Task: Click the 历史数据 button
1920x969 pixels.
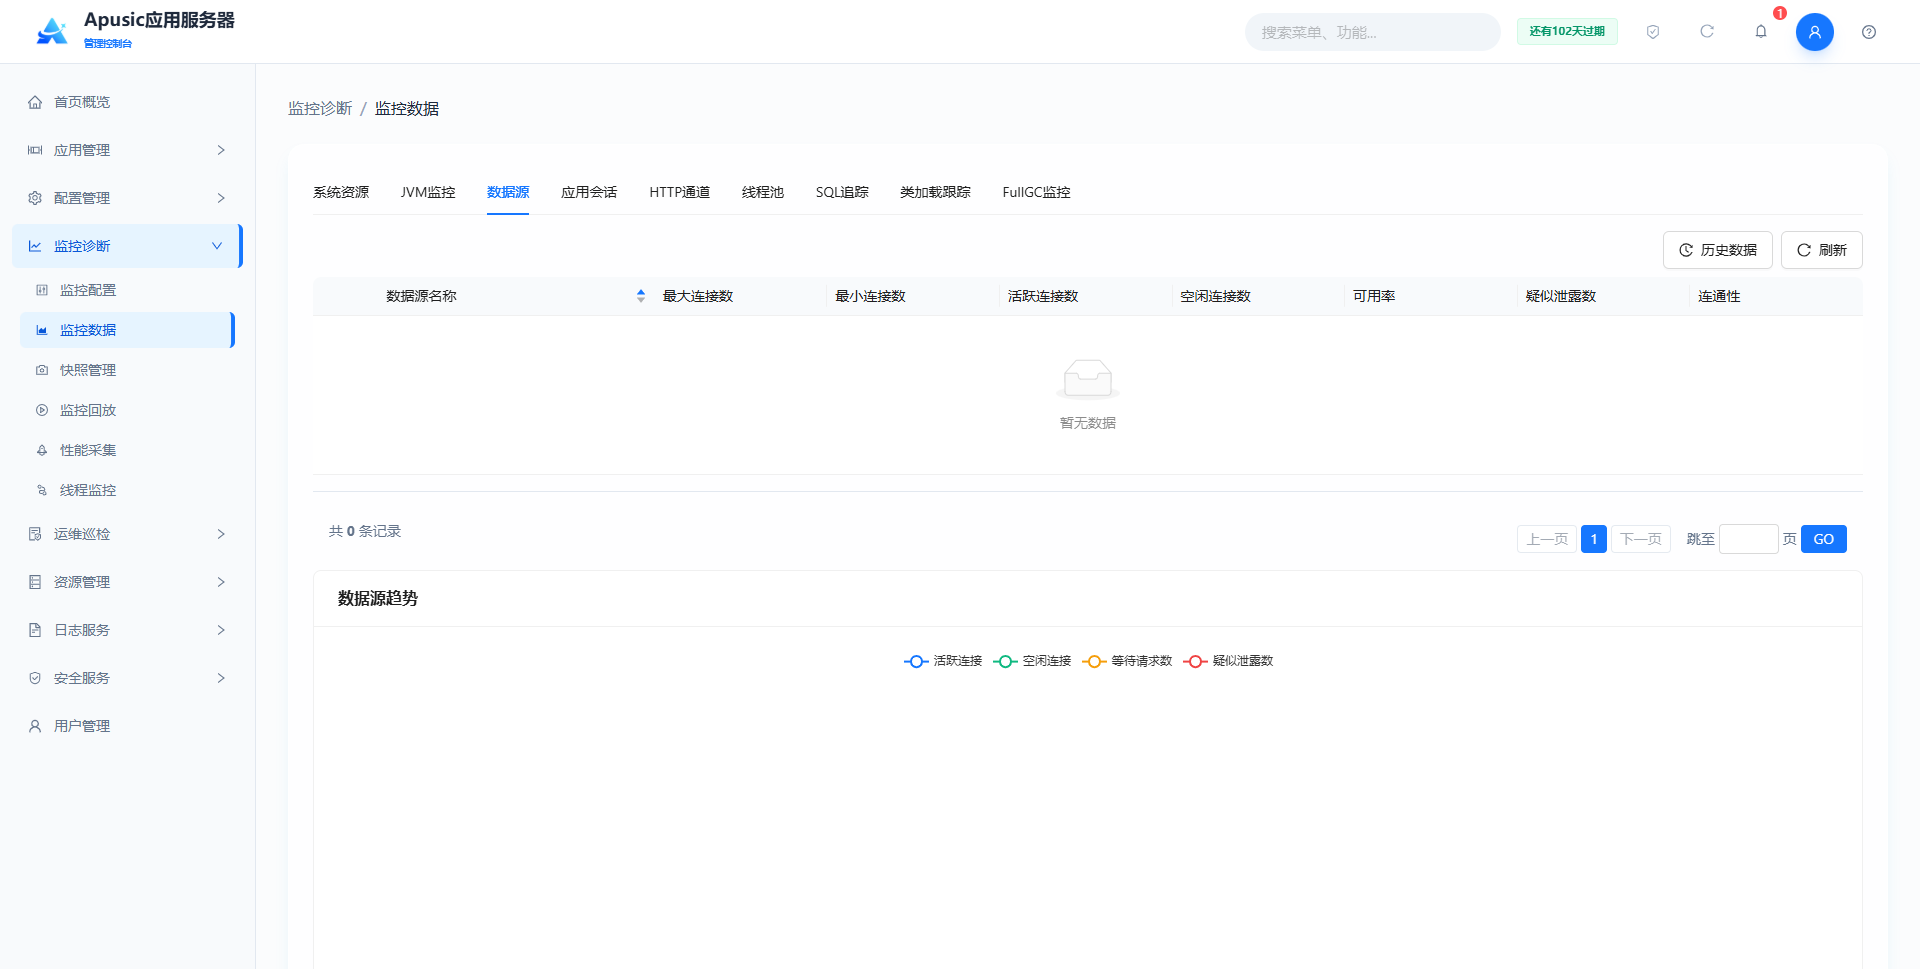Action: [x=1717, y=250]
